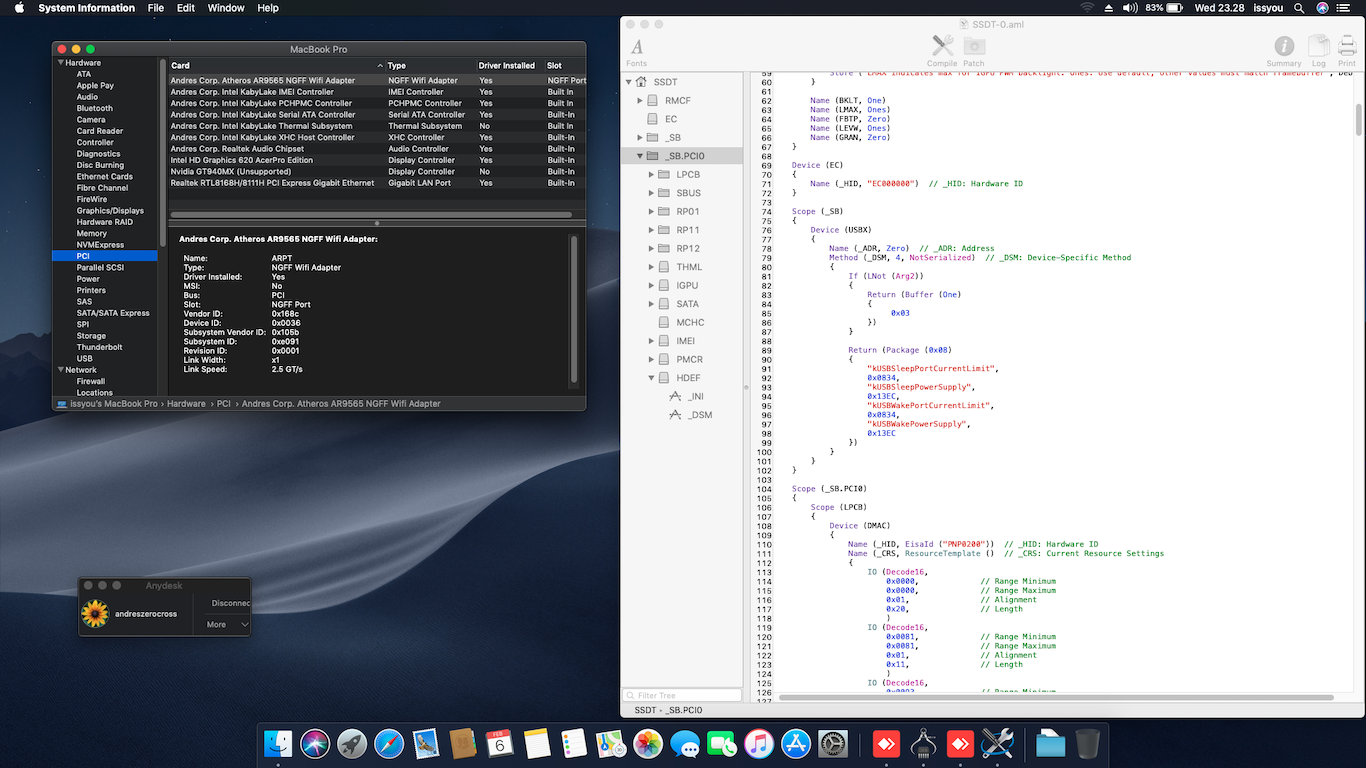Click the Compile toolbar icon
Viewport: 1366px width, 768px height.
(942, 51)
